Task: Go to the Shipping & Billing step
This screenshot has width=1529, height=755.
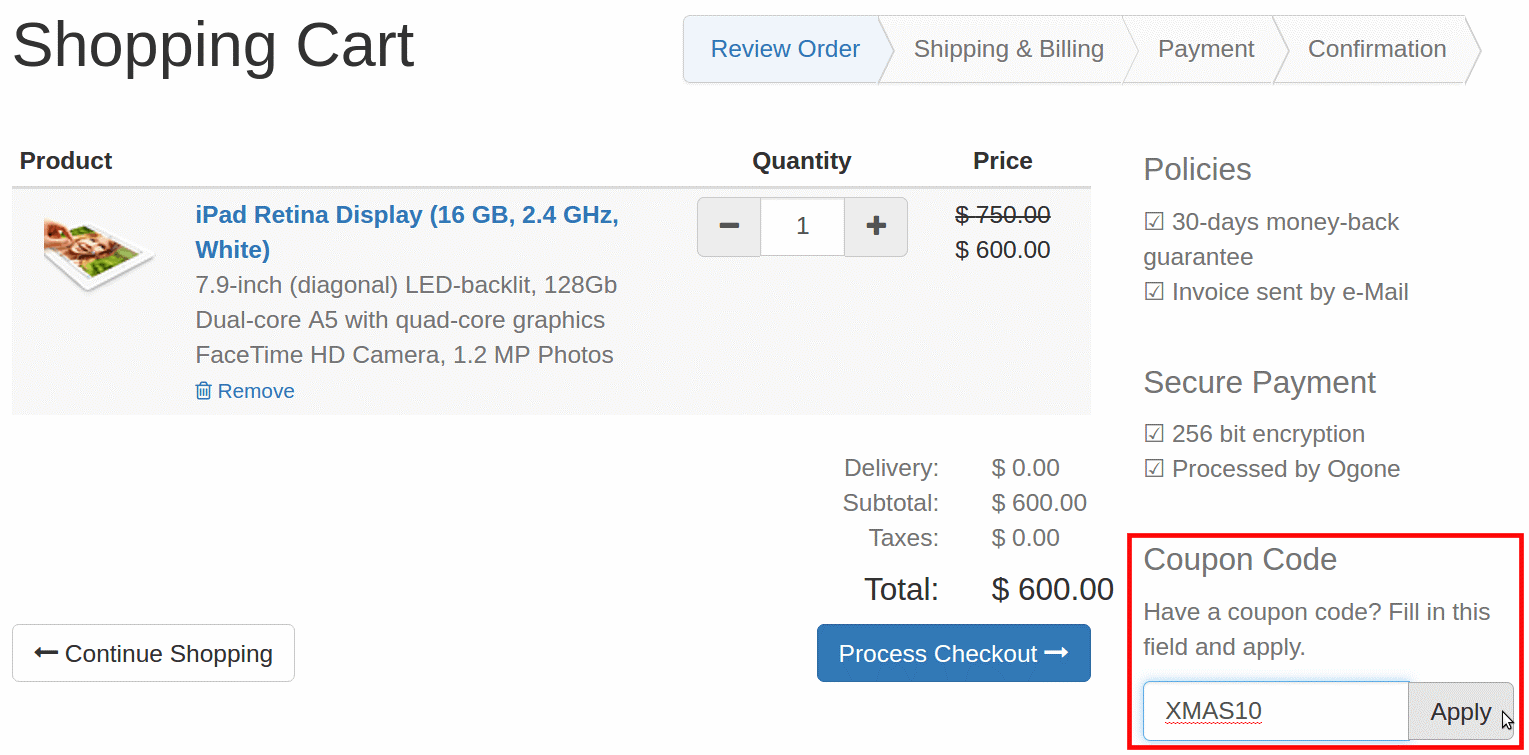Action: 1008,49
